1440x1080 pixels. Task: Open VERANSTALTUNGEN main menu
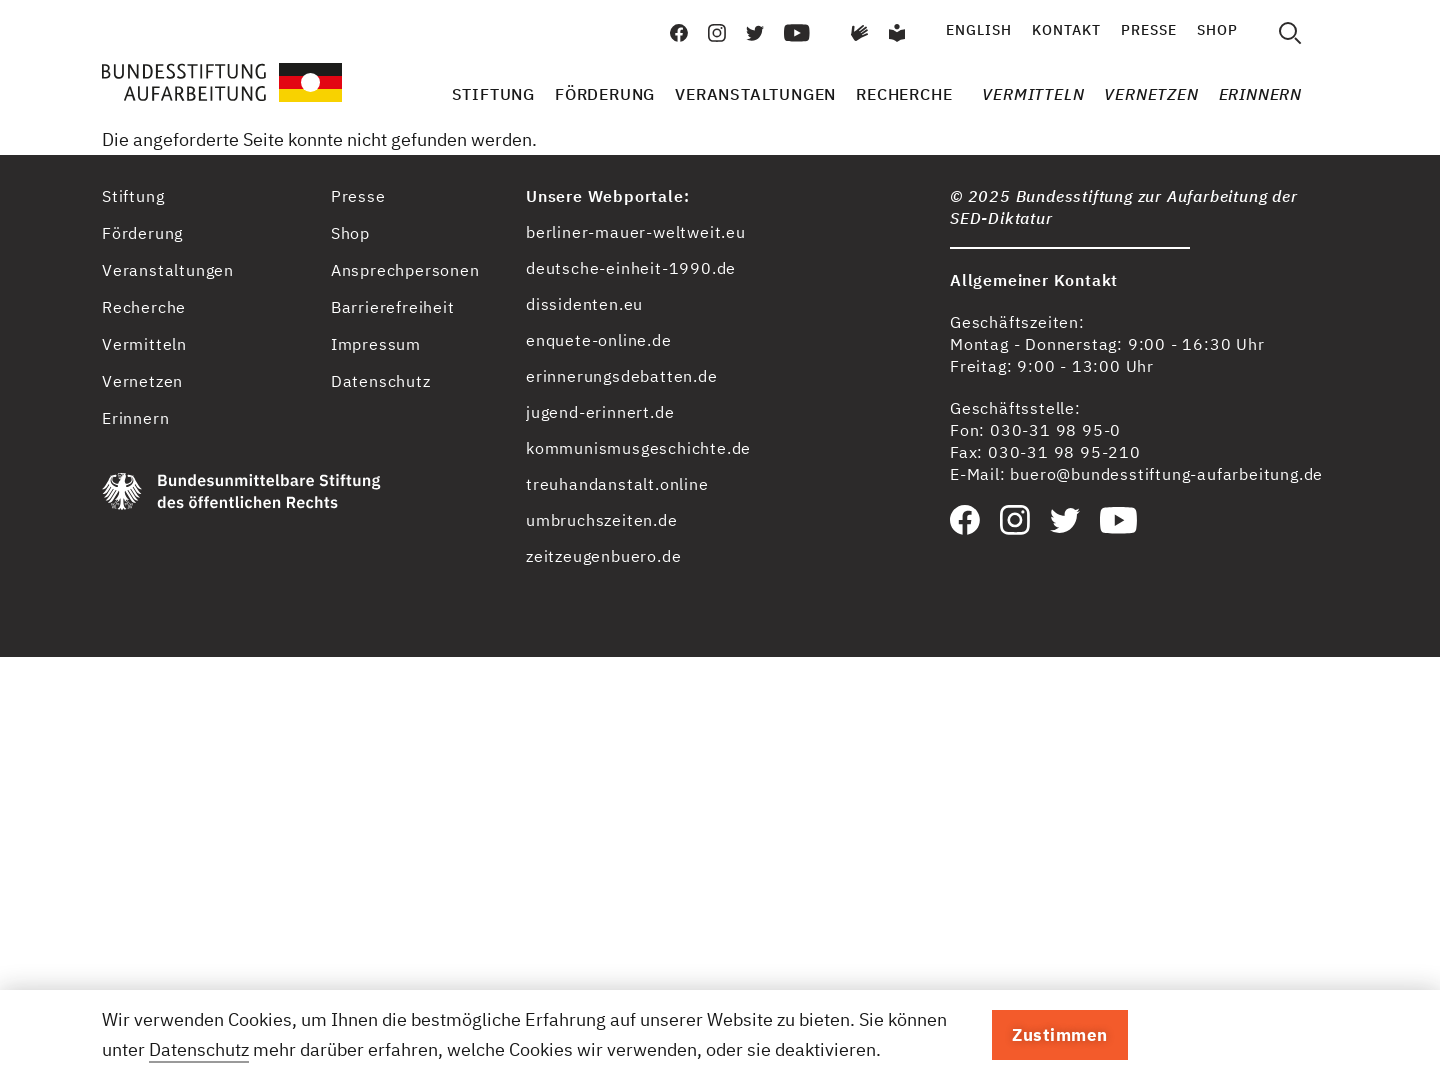(x=755, y=94)
